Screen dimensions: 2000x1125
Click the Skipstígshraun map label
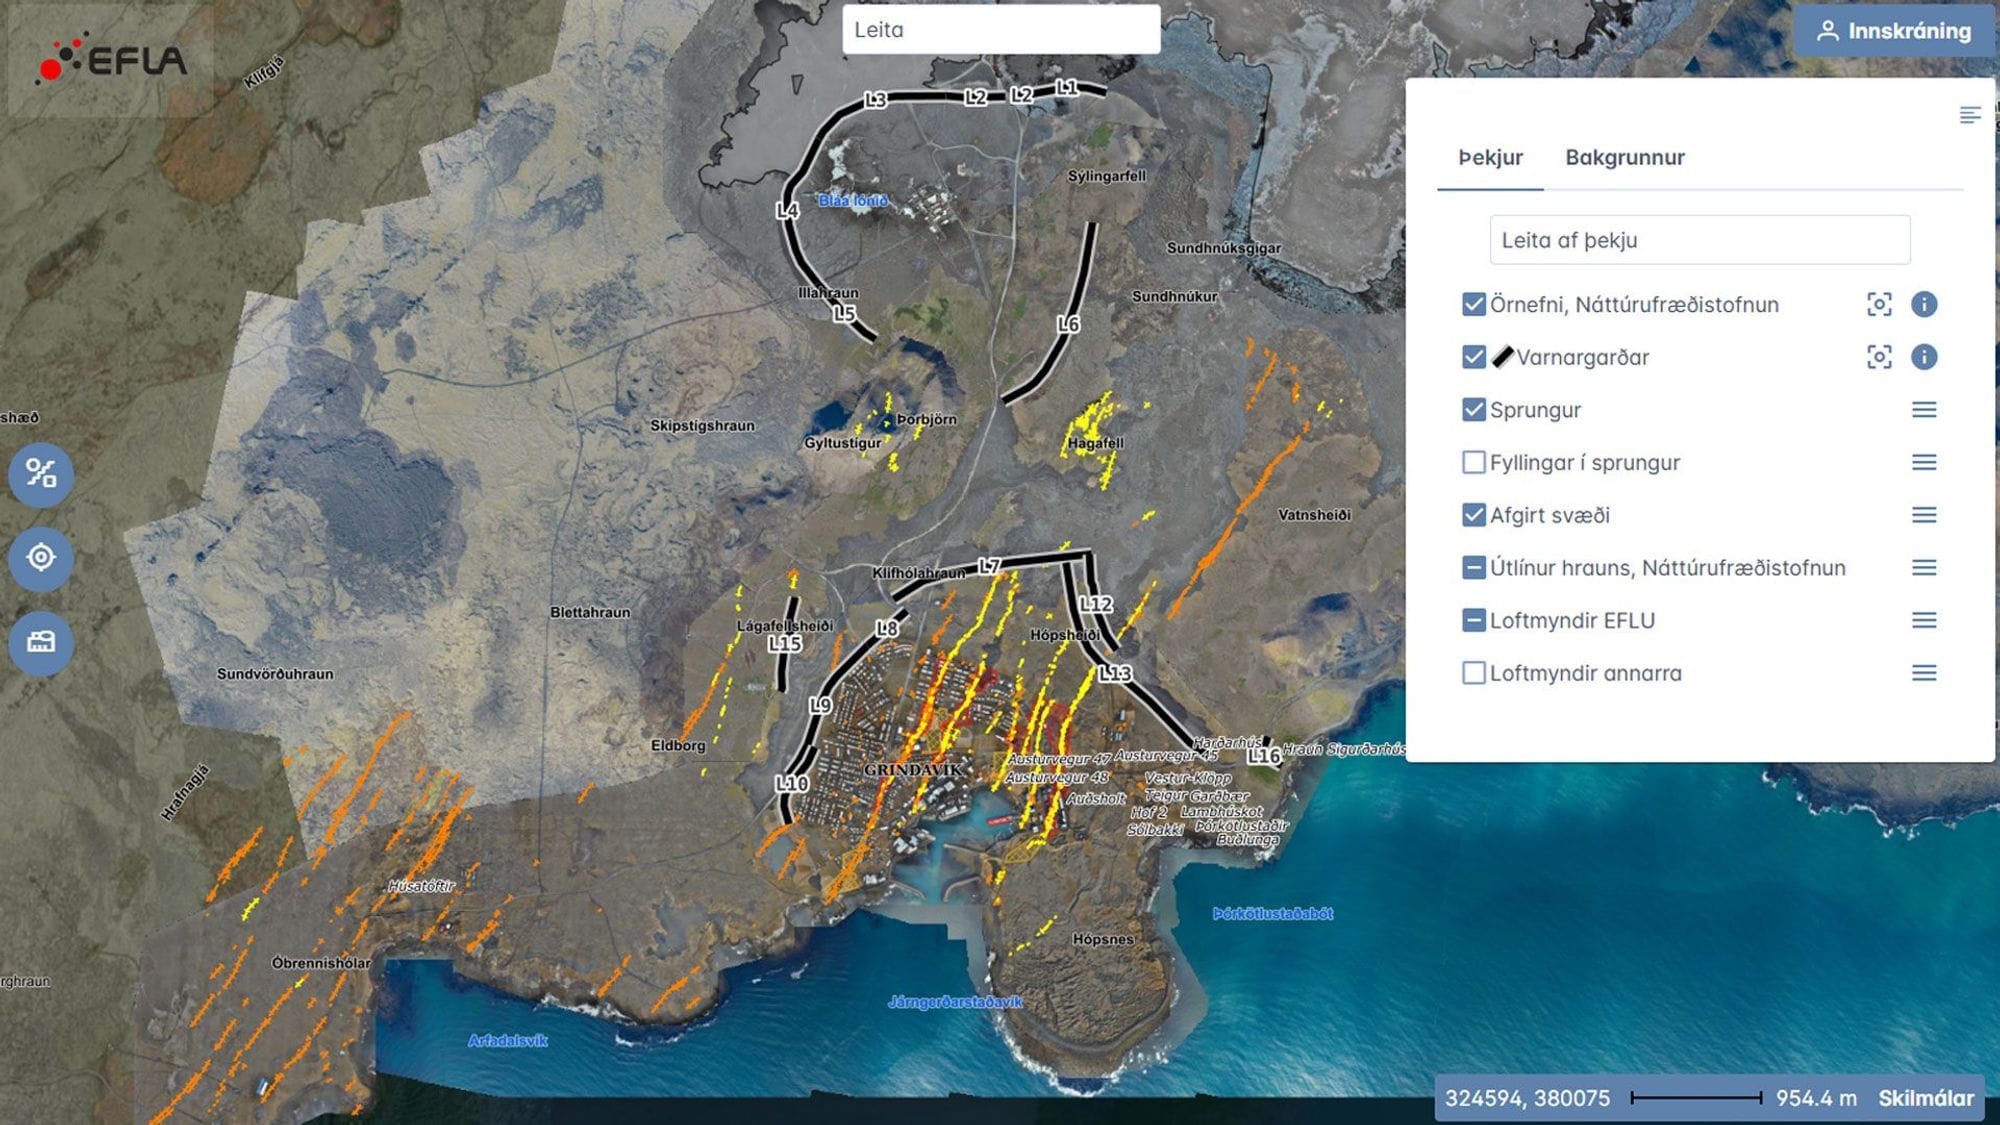tap(702, 426)
